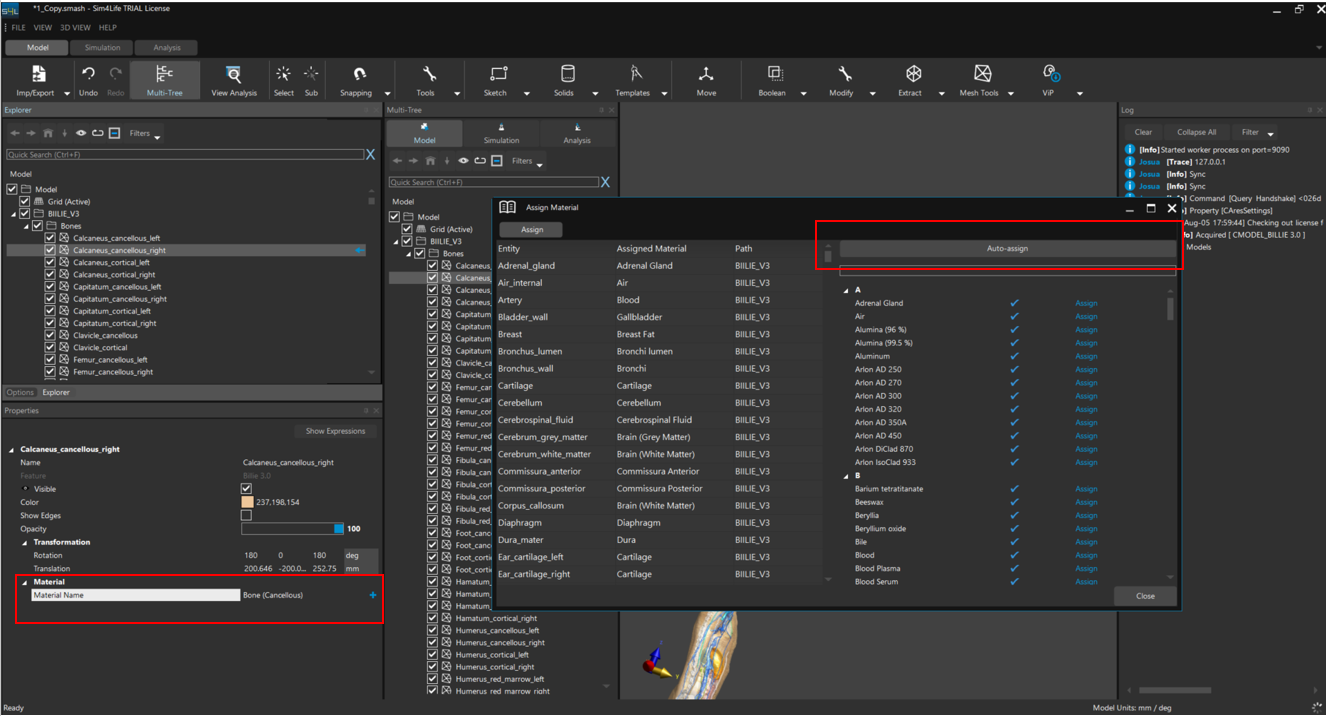Collapse the Bones tree node in Explorer
The width and height of the screenshot is (1329, 716).
pyautogui.click(x=26, y=227)
